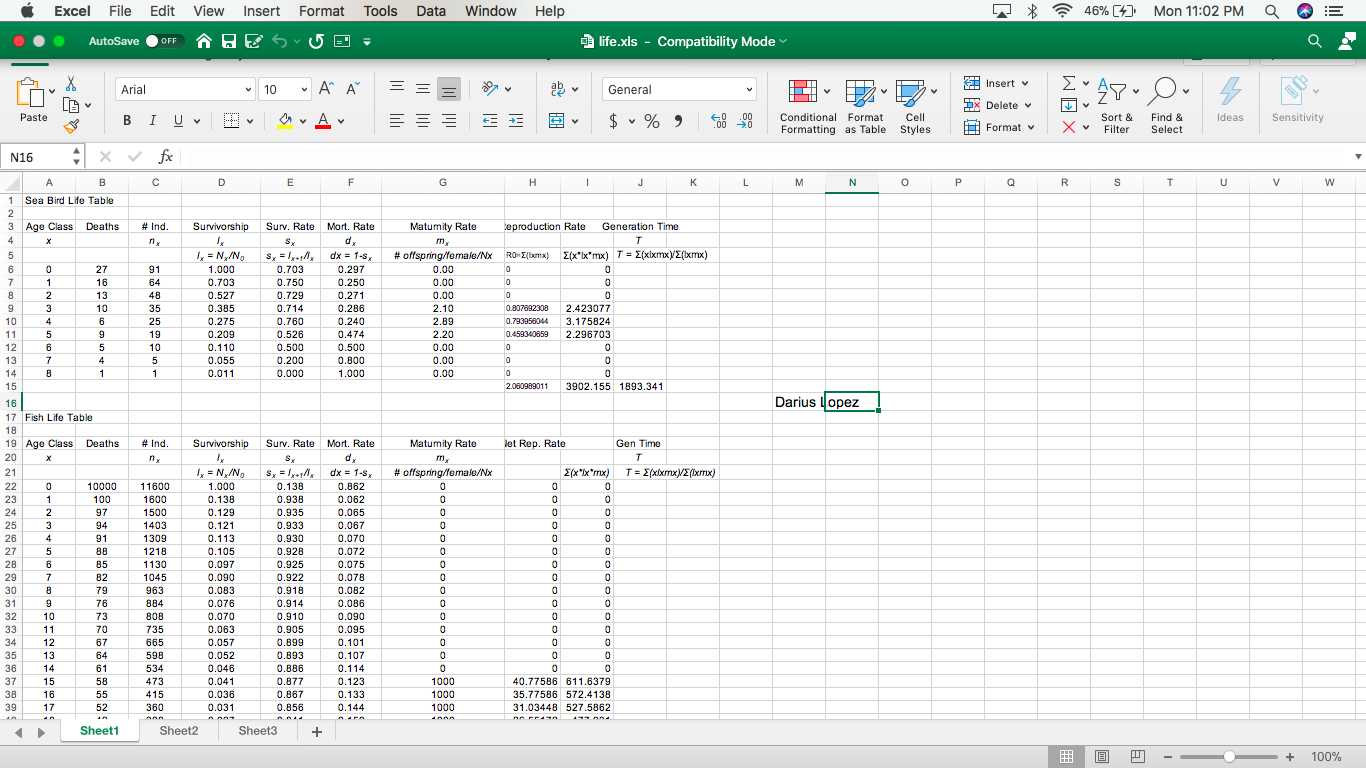The image size is (1366, 768).
Task: Toggle bold formatting
Action: pos(128,121)
